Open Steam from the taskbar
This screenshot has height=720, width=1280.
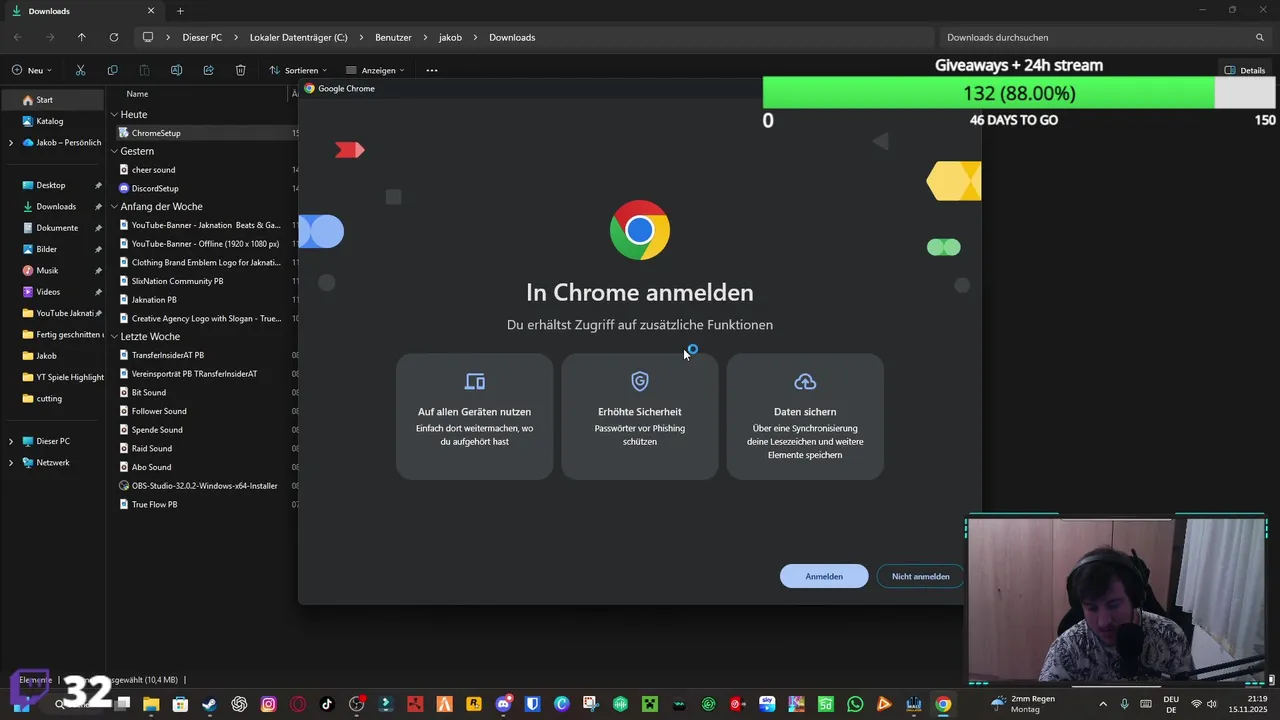coord(209,704)
